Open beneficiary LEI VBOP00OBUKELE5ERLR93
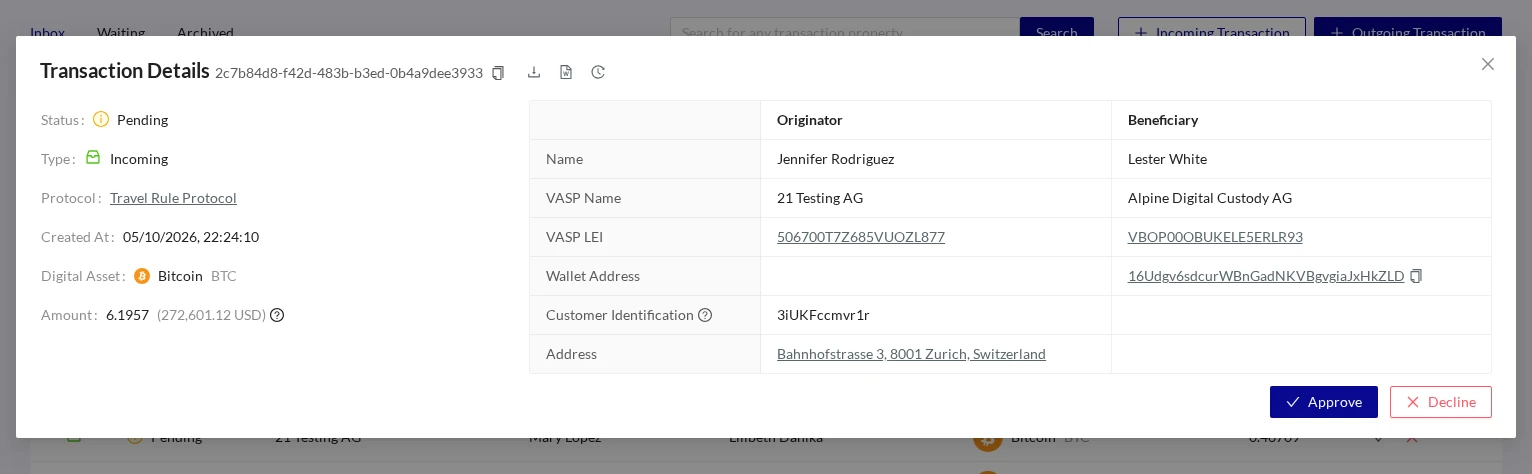Viewport: 1532px width, 474px height. (x=1215, y=237)
